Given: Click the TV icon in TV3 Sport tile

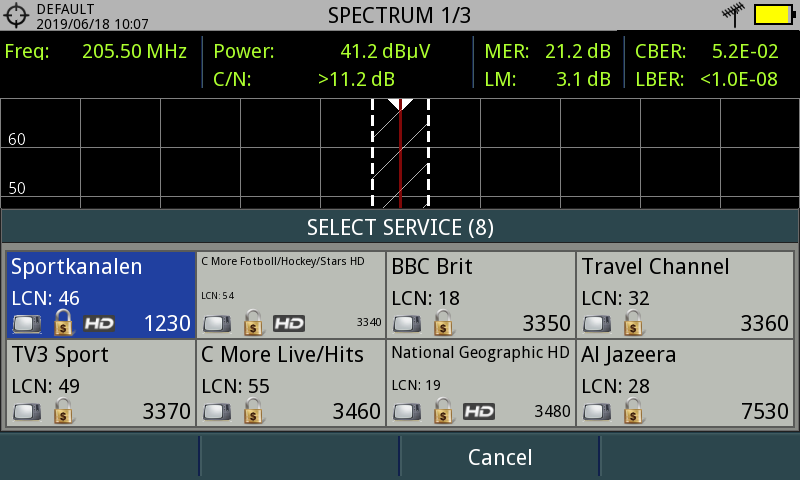Looking at the screenshot, I should pyautogui.click(x=27, y=412).
